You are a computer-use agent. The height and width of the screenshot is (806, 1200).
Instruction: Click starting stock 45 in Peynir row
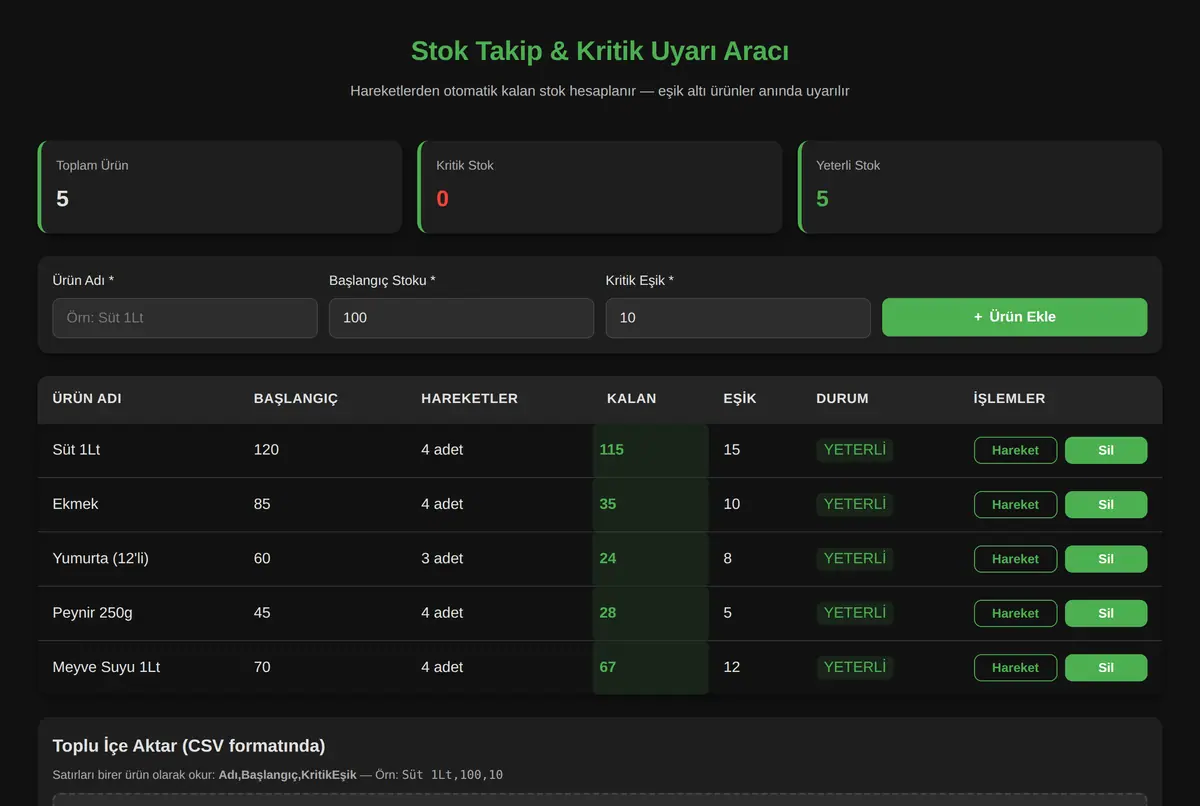click(x=262, y=612)
